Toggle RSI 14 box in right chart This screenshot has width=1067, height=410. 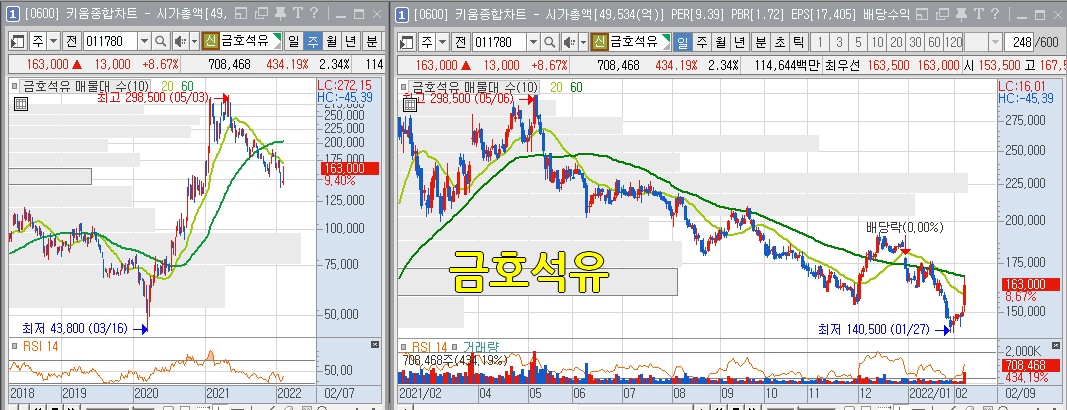coord(404,347)
